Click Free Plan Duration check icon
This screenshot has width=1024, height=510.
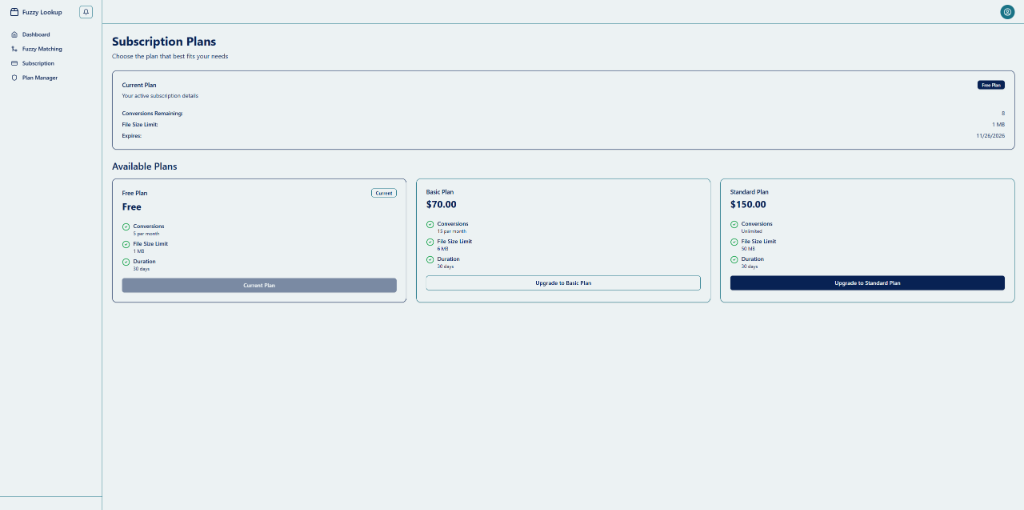click(x=126, y=262)
